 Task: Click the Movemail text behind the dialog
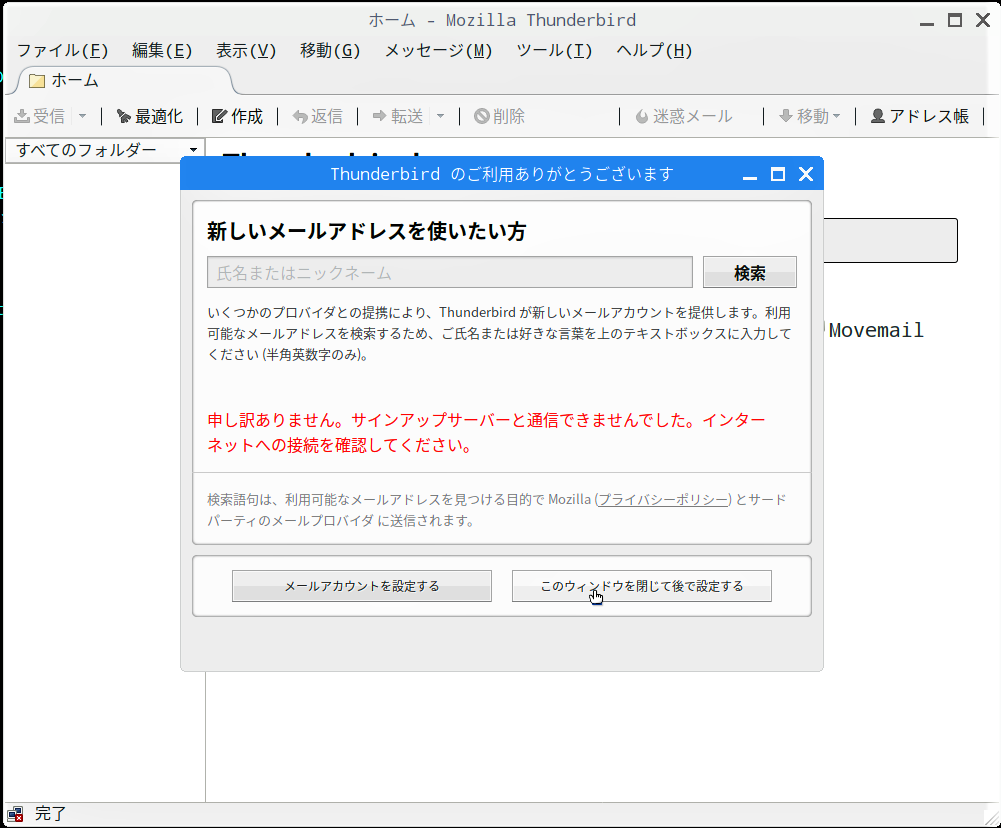876,330
